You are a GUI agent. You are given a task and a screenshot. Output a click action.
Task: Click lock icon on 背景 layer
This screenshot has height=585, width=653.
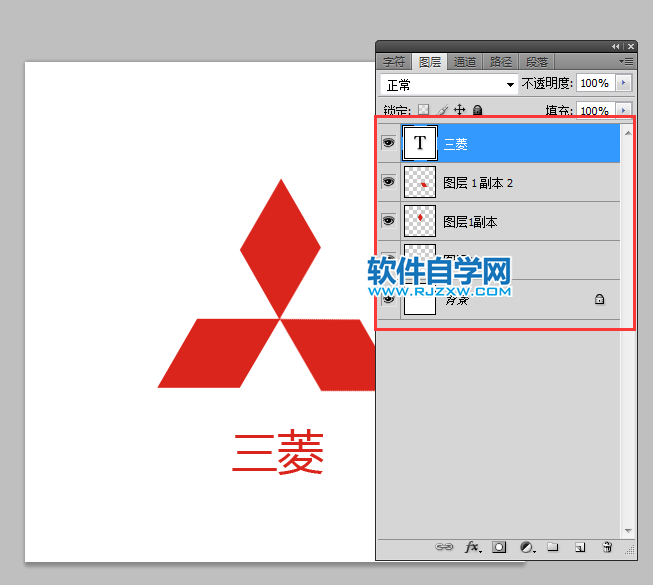(x=599, y=299)
